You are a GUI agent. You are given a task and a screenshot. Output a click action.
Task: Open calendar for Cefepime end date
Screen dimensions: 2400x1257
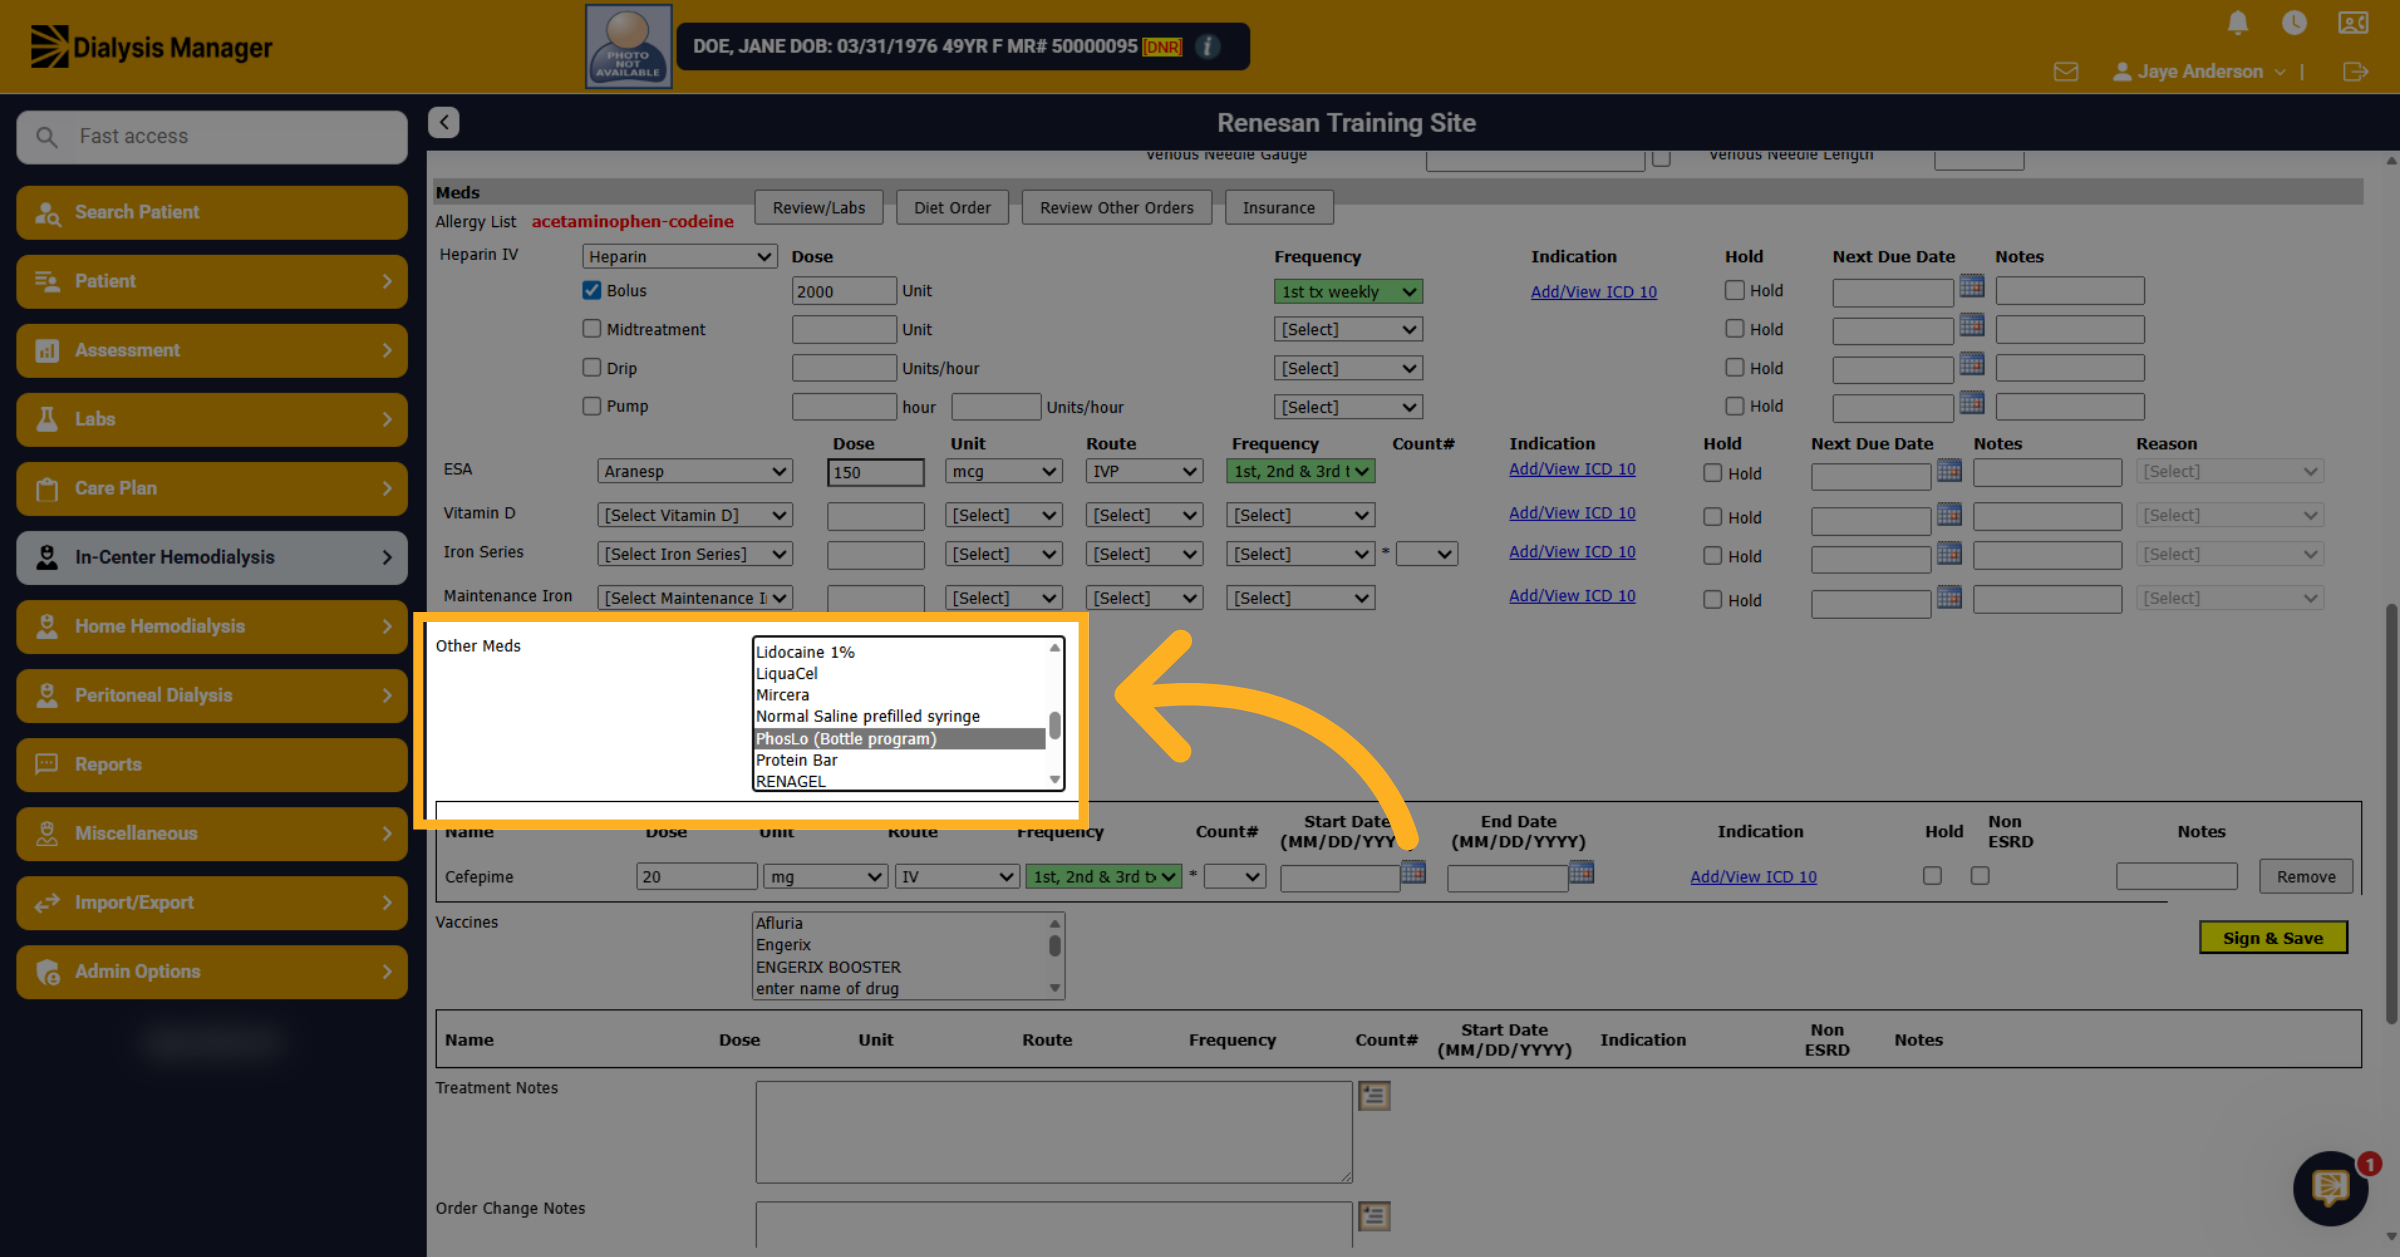[1581, 873]
